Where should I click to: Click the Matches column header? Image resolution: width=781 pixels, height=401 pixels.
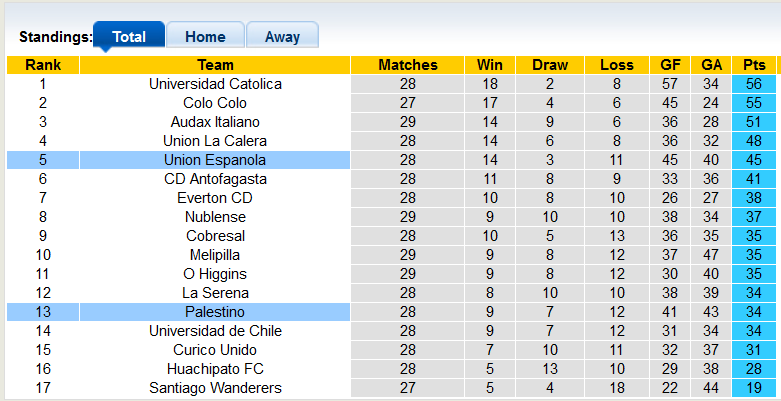(x=408, y=65)
